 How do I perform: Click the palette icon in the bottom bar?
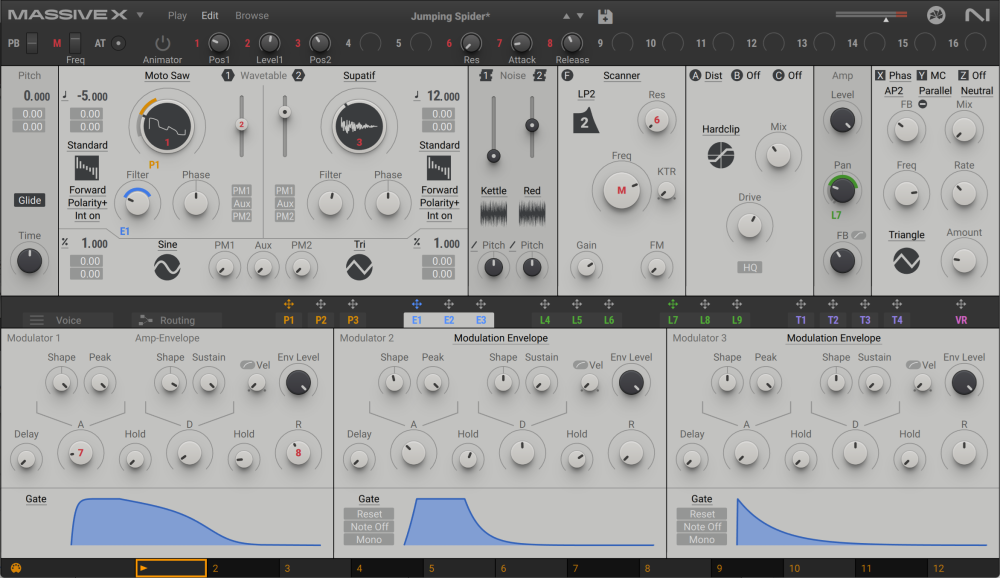16,568
